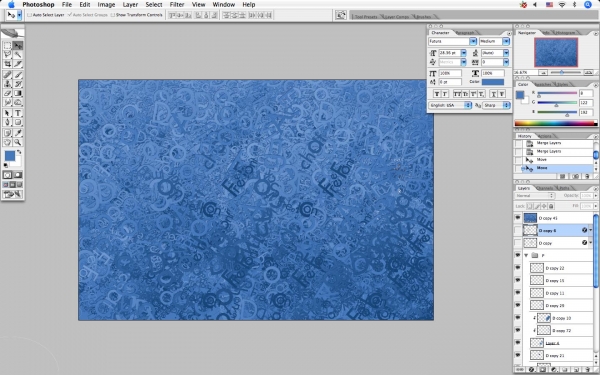The width and height of the screenshot is (600, 375).
Task: Hide the D copy 22 layer
Action: 518,268
